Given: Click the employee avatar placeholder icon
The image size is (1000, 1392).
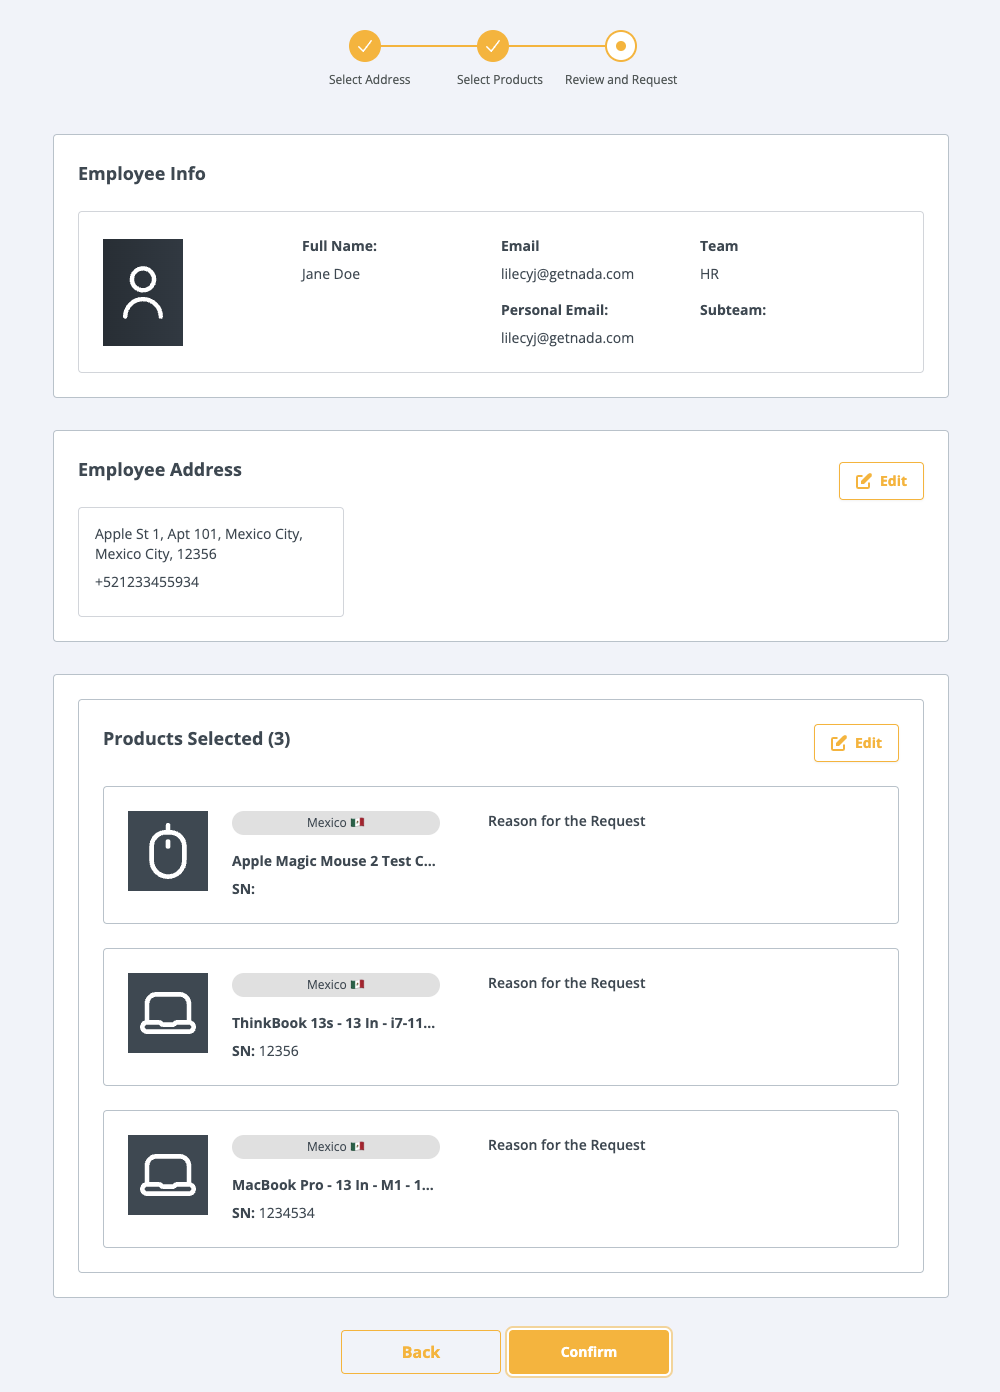Looking at the screenshot, I should [143, 292].
